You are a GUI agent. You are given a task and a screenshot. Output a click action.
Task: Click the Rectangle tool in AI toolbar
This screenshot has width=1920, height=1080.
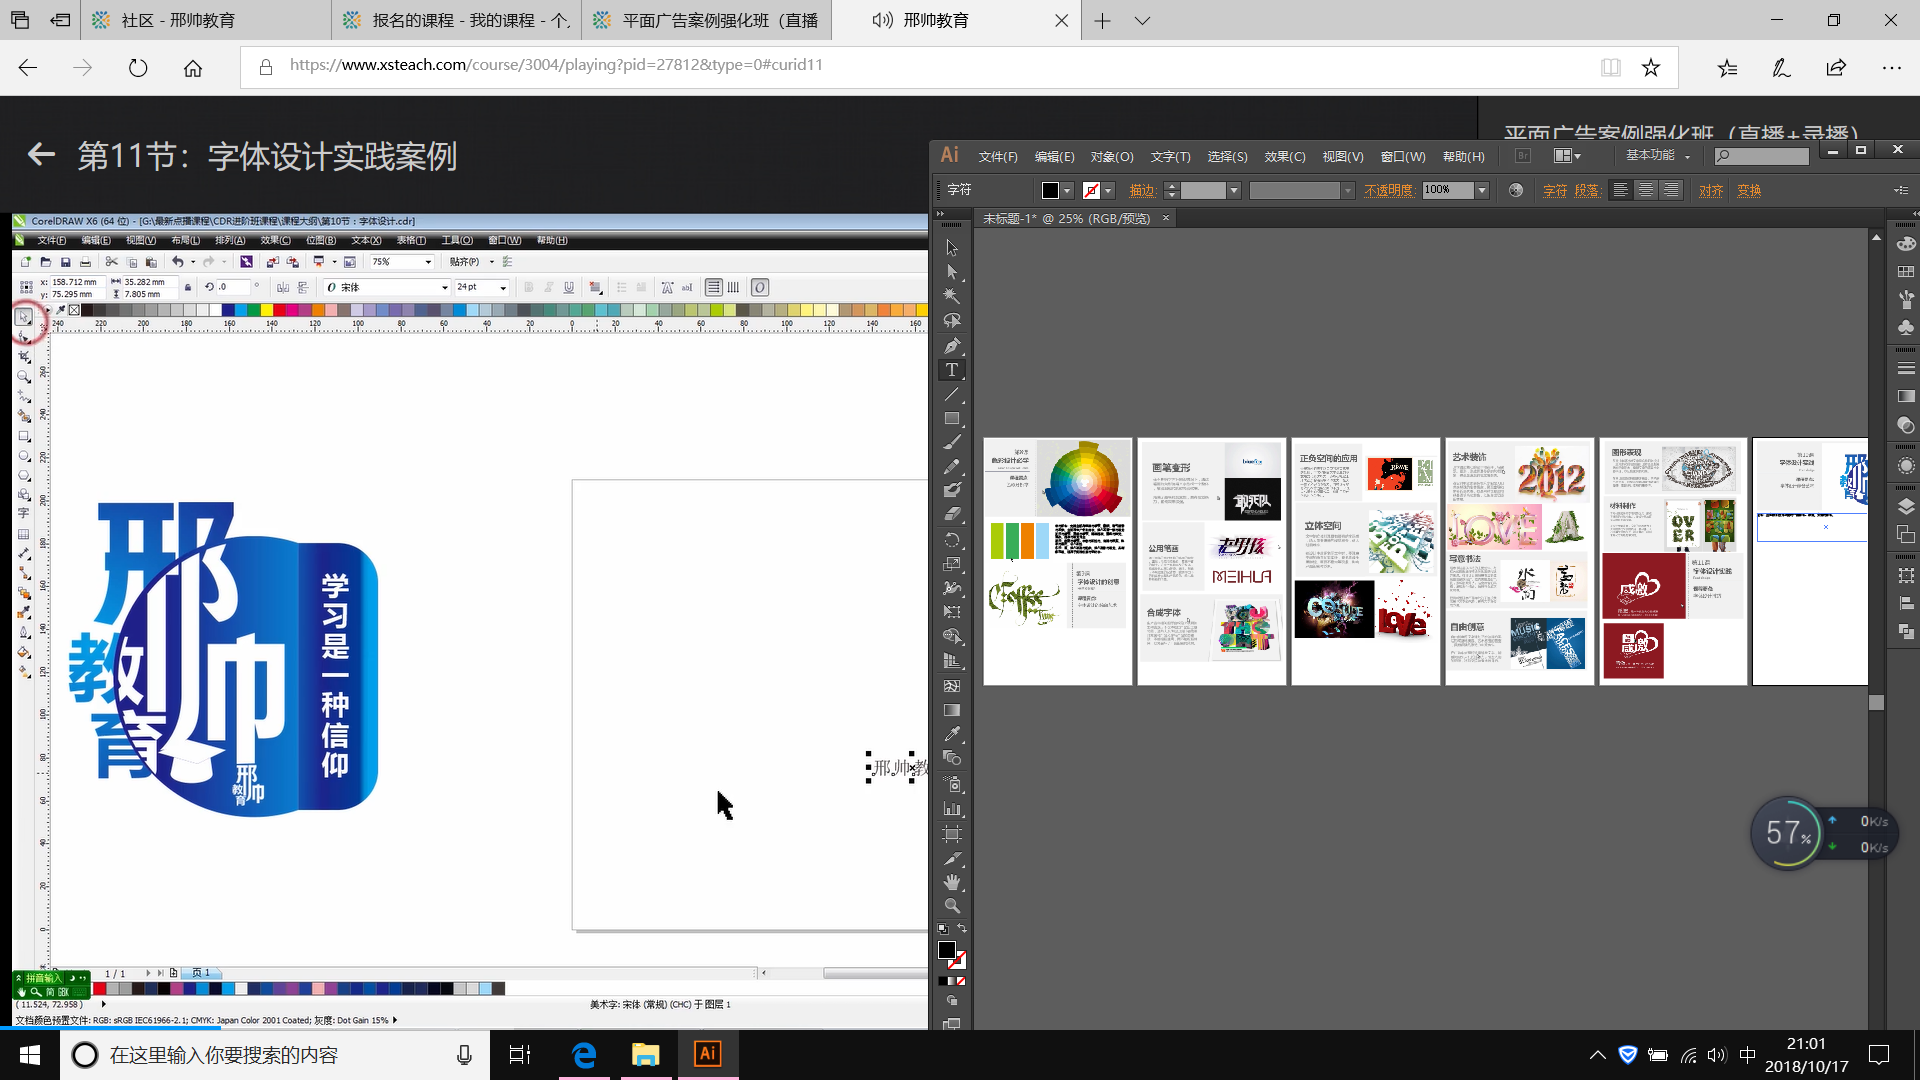click(952, 418)
